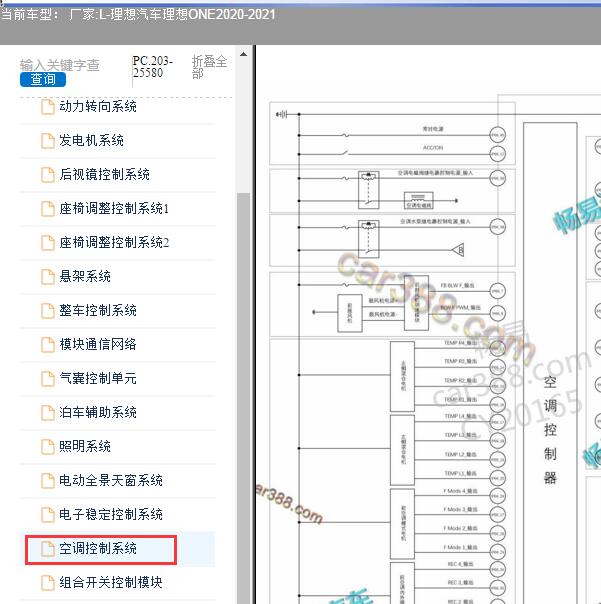This screenshot has height=604, width=601.
Task: Click the document icon beside 整车控制系统
Action: [48, 310]
